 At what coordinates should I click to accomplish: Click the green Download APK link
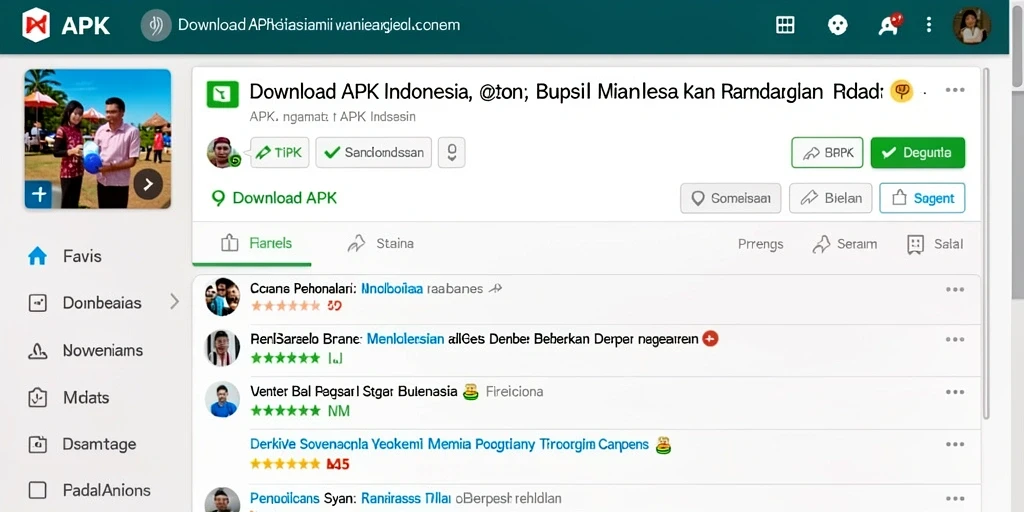click(274, 198)
